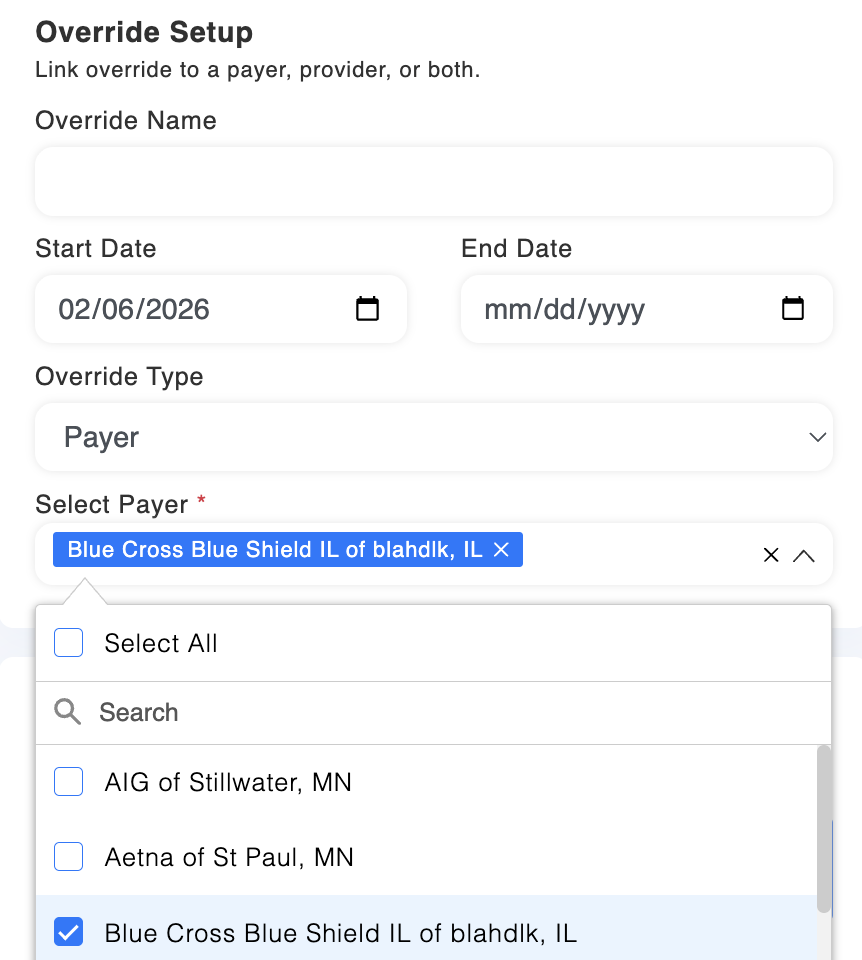
Task: Check the Aetna of St Paul, MN checkbox
Action: click(x=69, y=857)
